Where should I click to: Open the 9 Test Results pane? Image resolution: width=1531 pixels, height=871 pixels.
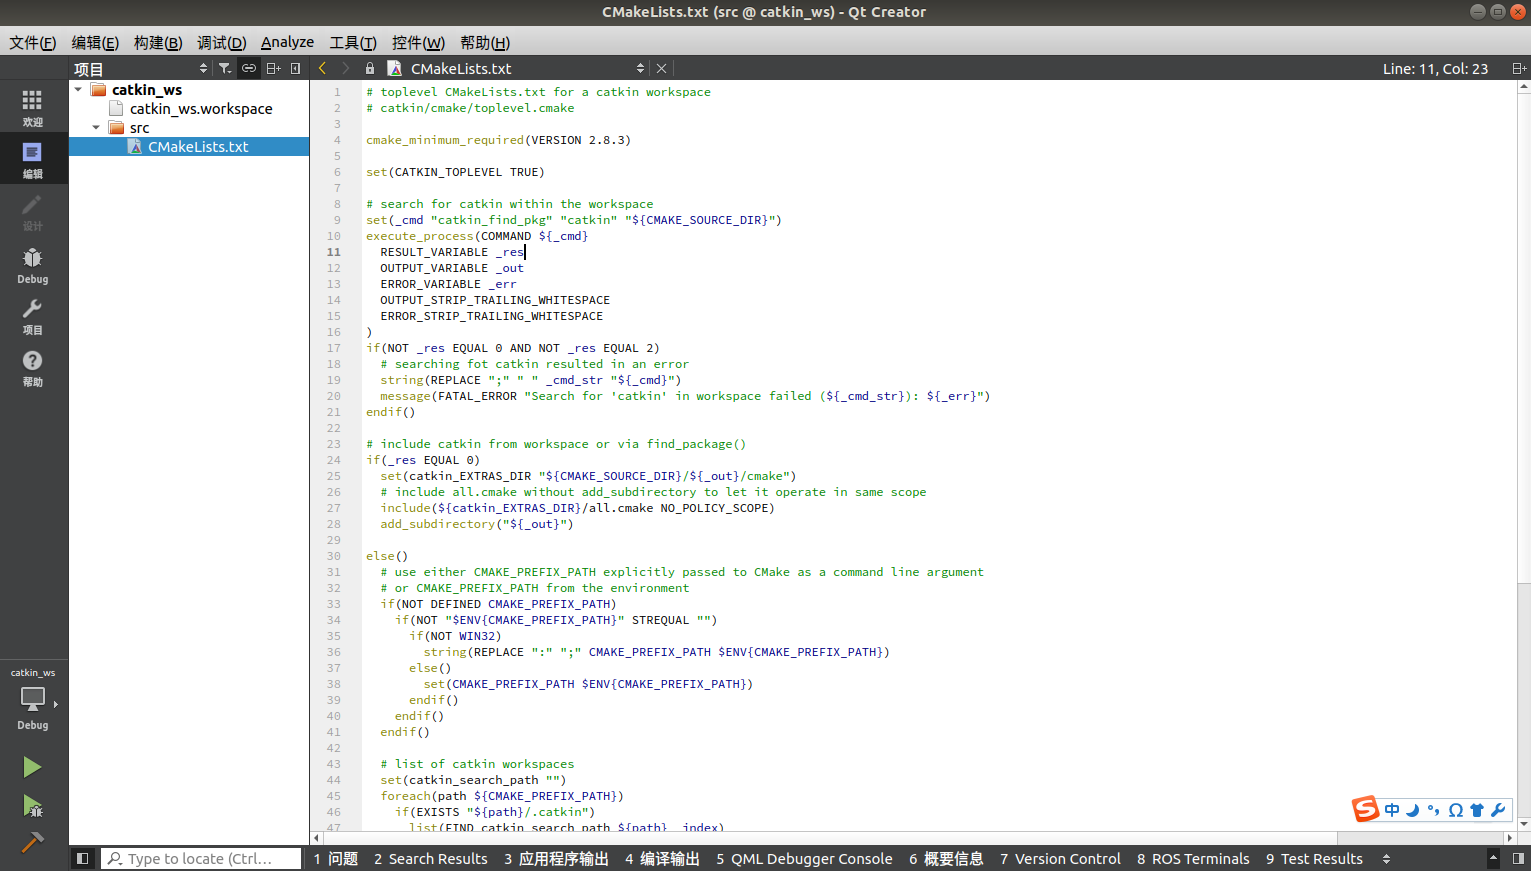click(1314, 858)
